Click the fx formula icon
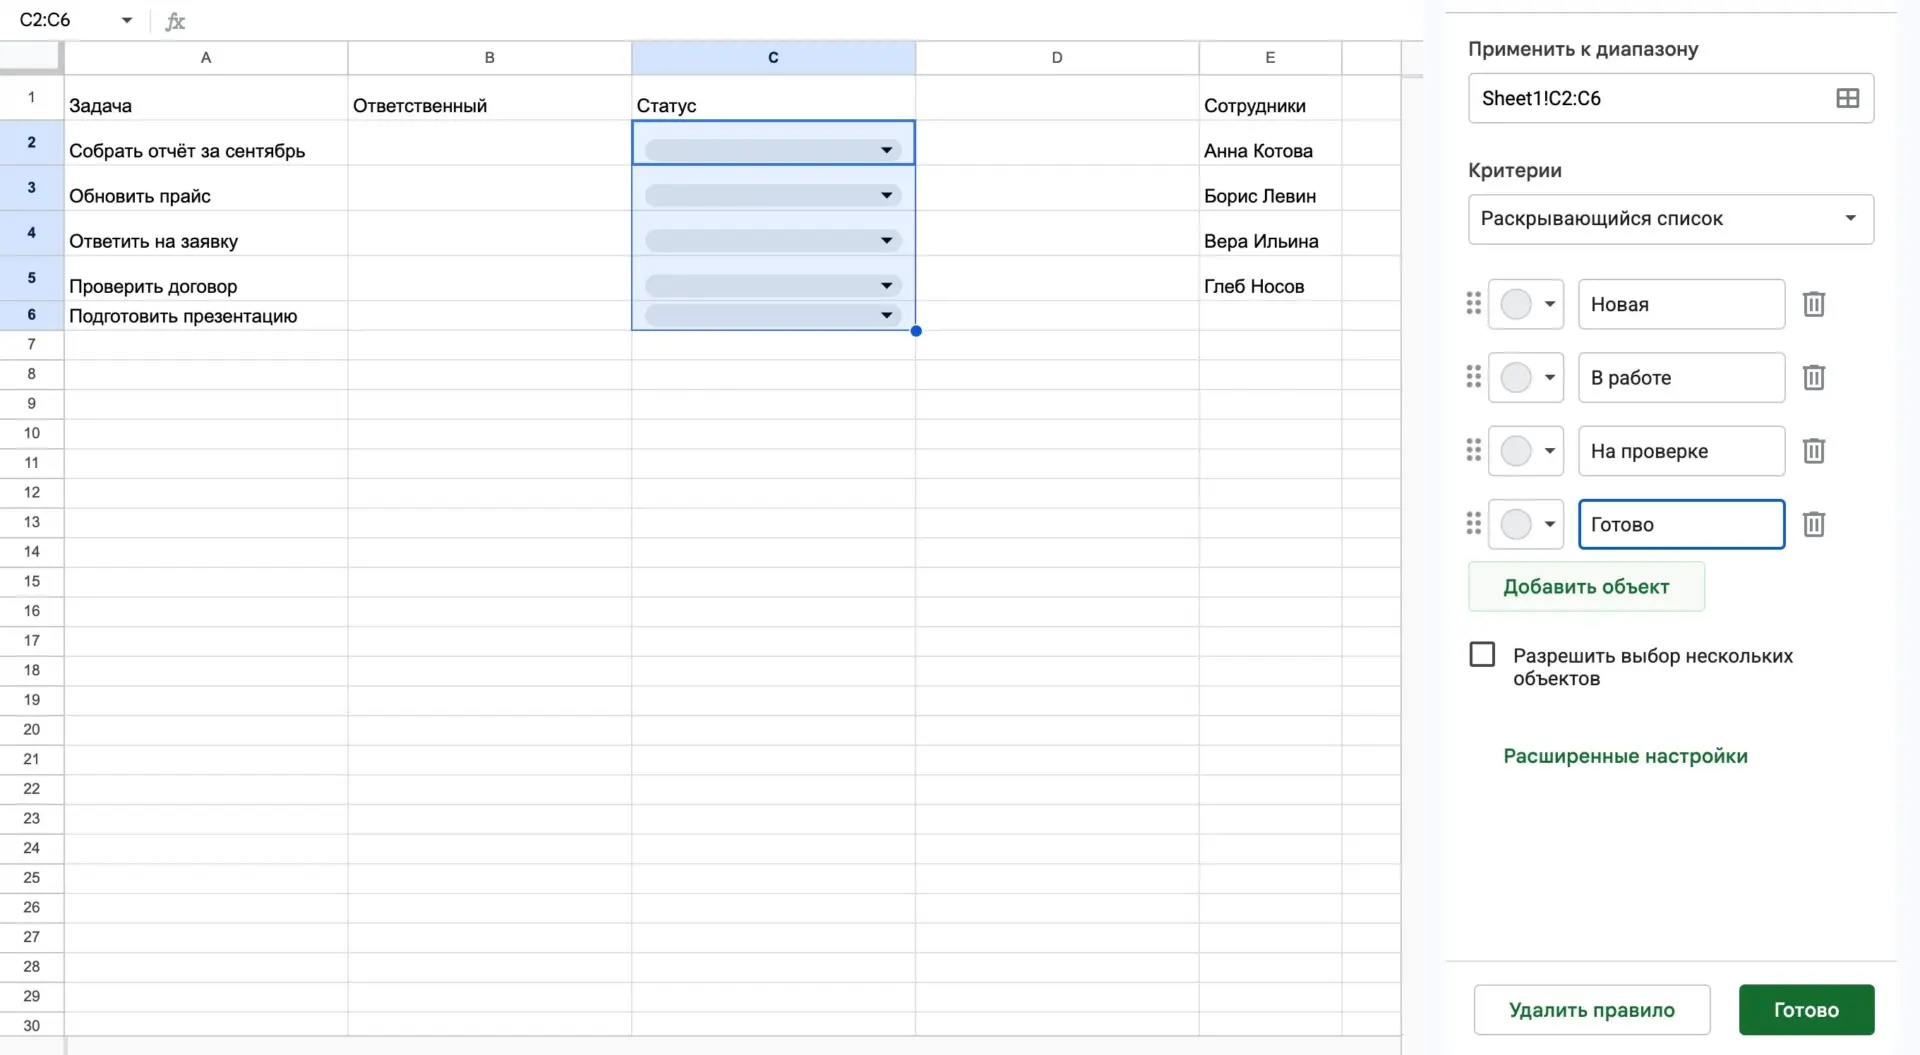The width and height of the screenshot is (1920, 1055). tap(175, 21)
